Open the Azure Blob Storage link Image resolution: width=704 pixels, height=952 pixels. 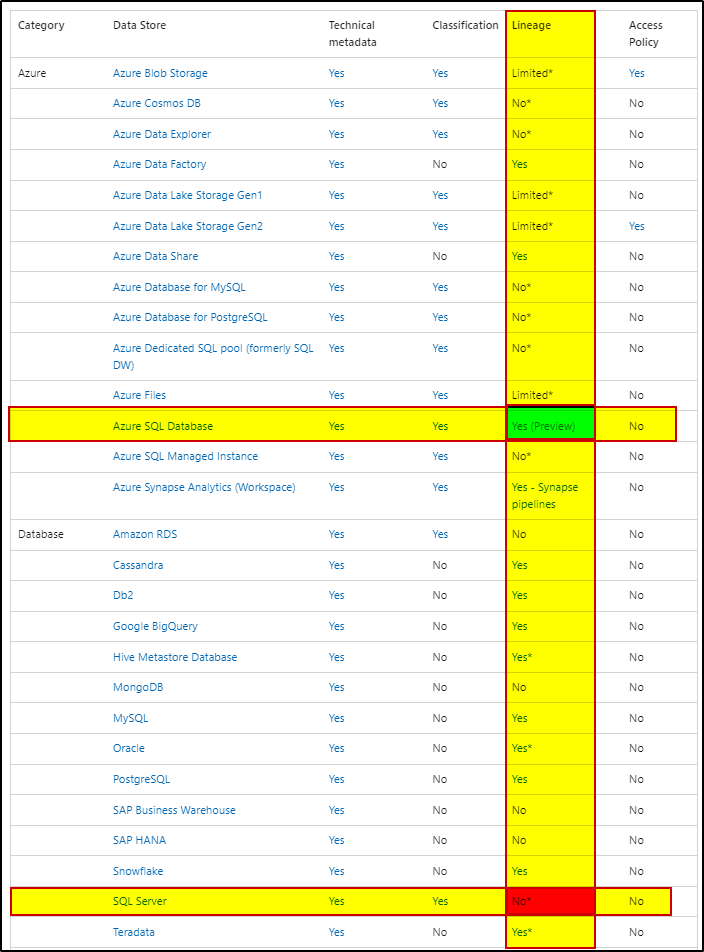(x=160, y=73)
